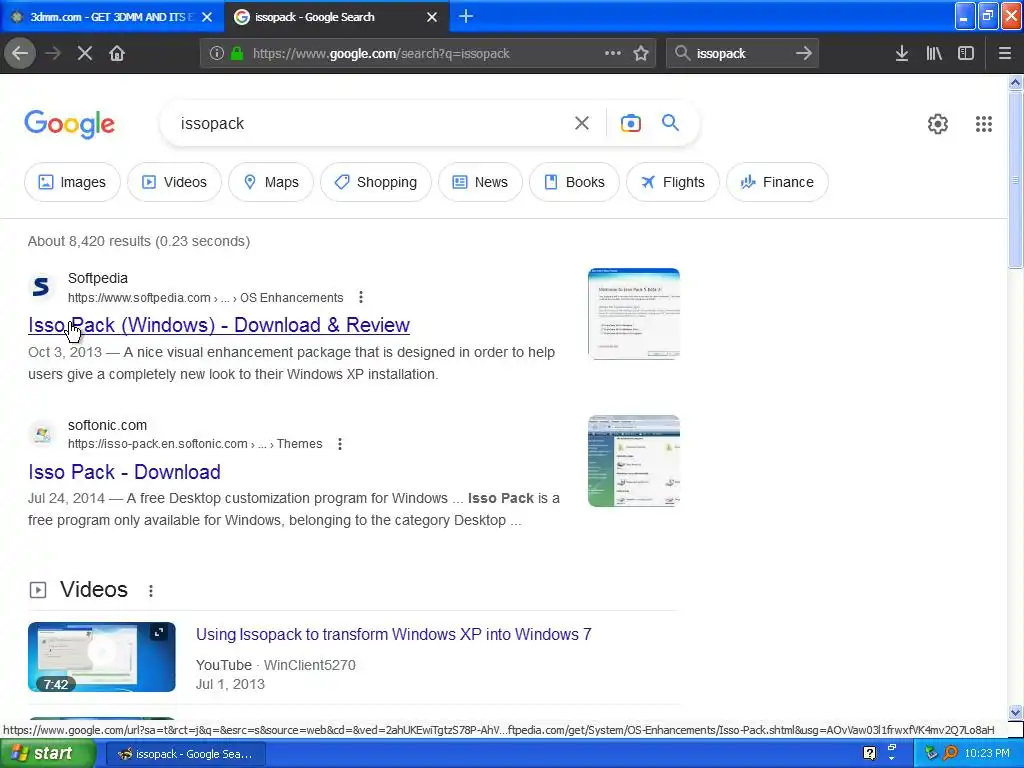Open the softonic result thumbnail

pyautogui.click(x=634, y=461)
